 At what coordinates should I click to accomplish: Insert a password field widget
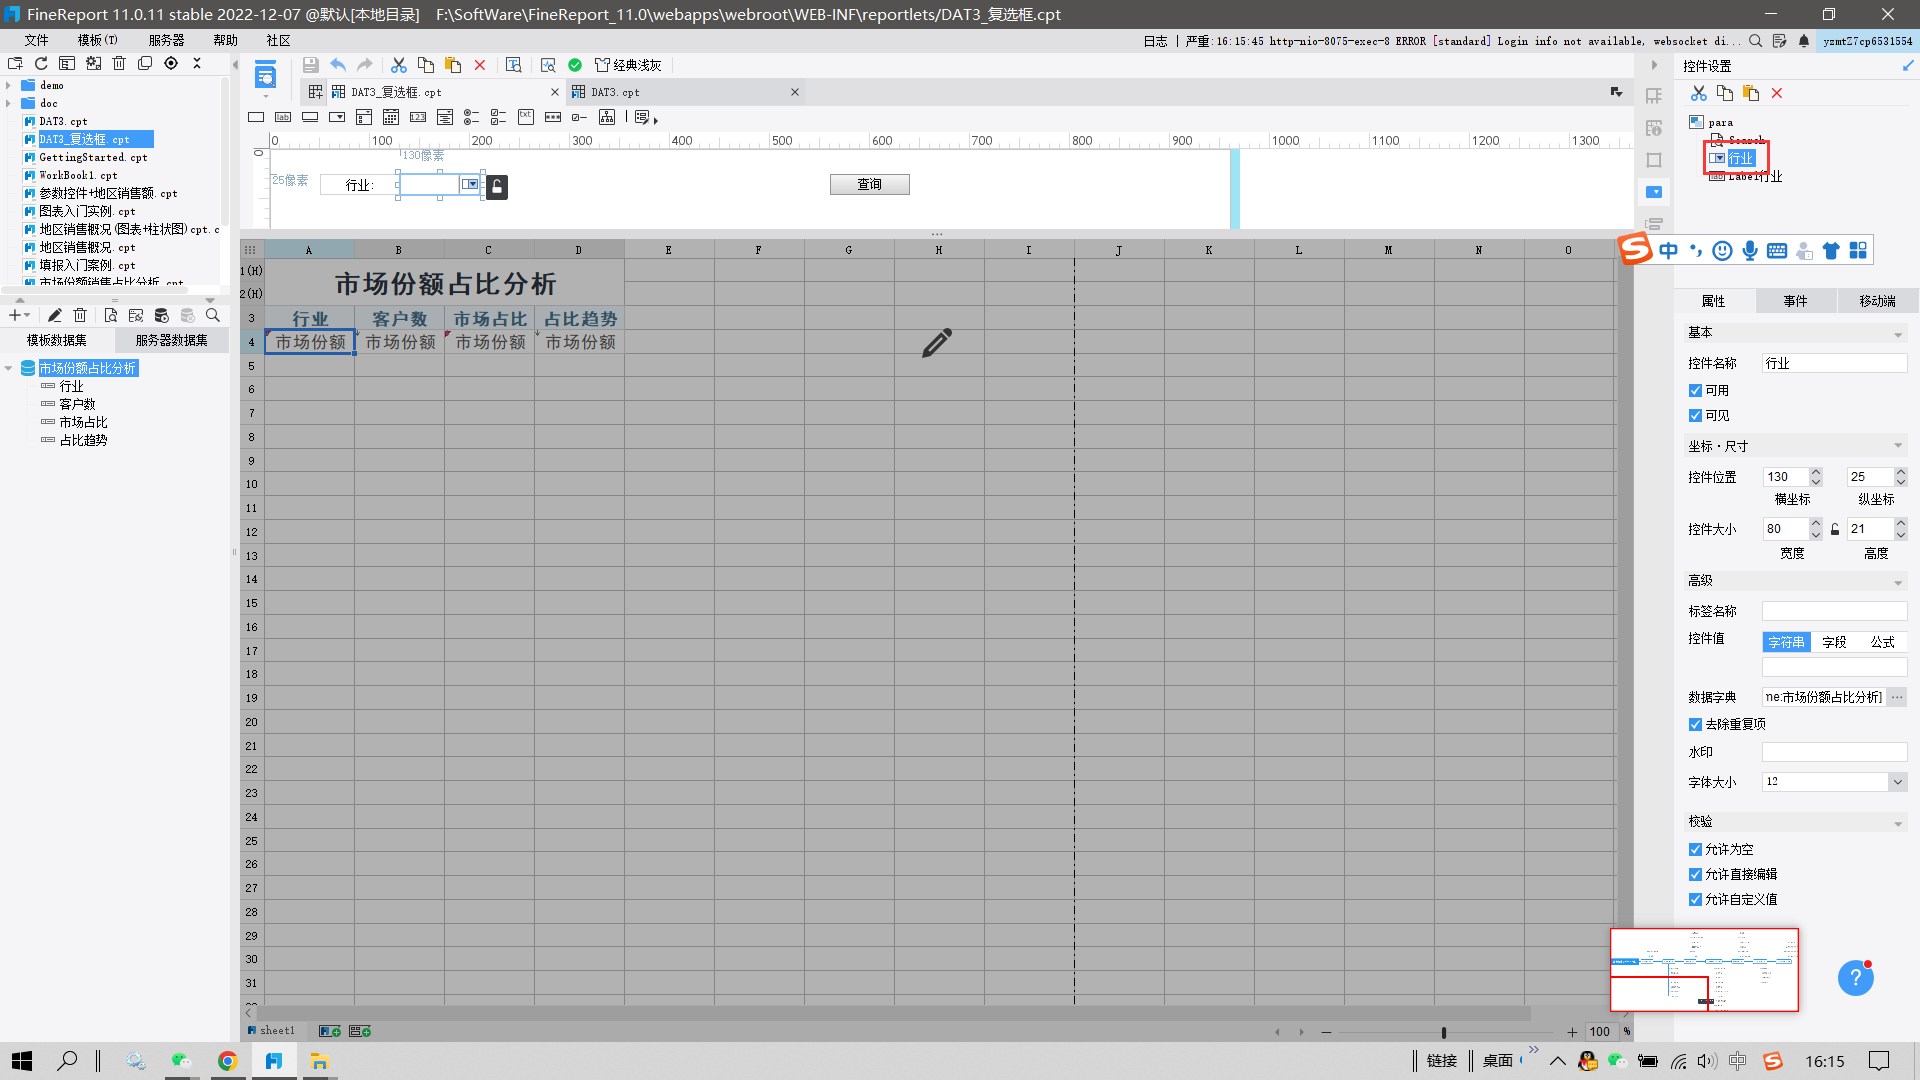tap(553, 117)
